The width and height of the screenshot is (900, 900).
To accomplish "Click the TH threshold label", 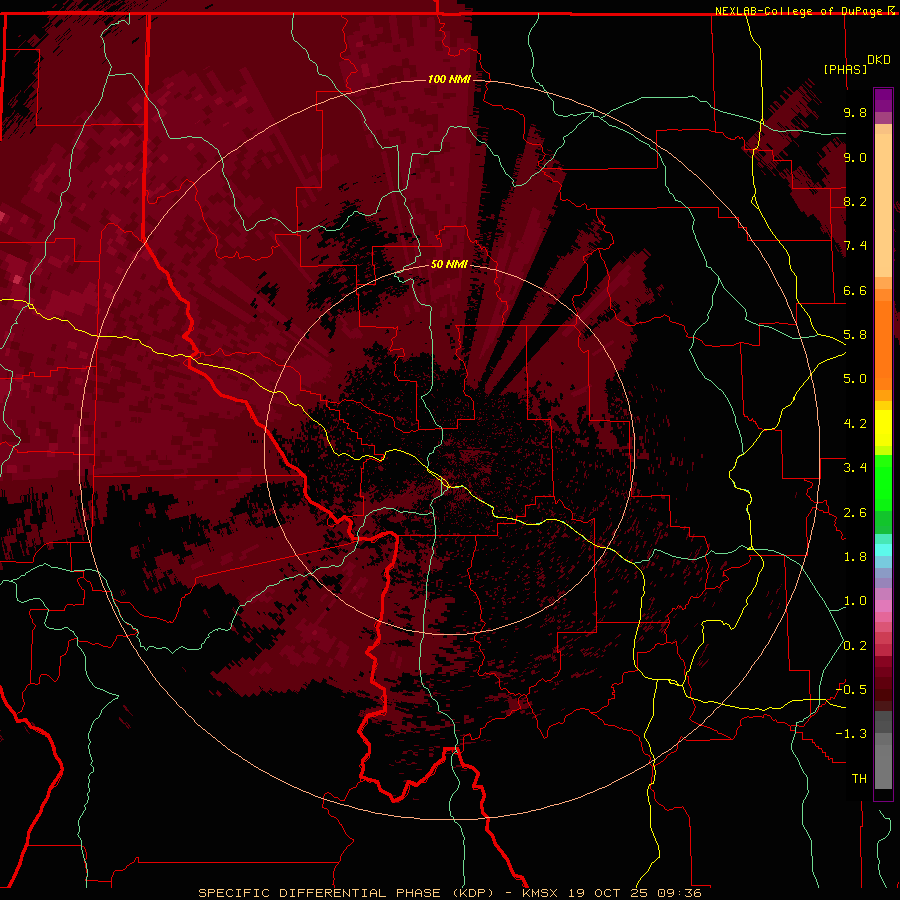I will coord(859,779).
